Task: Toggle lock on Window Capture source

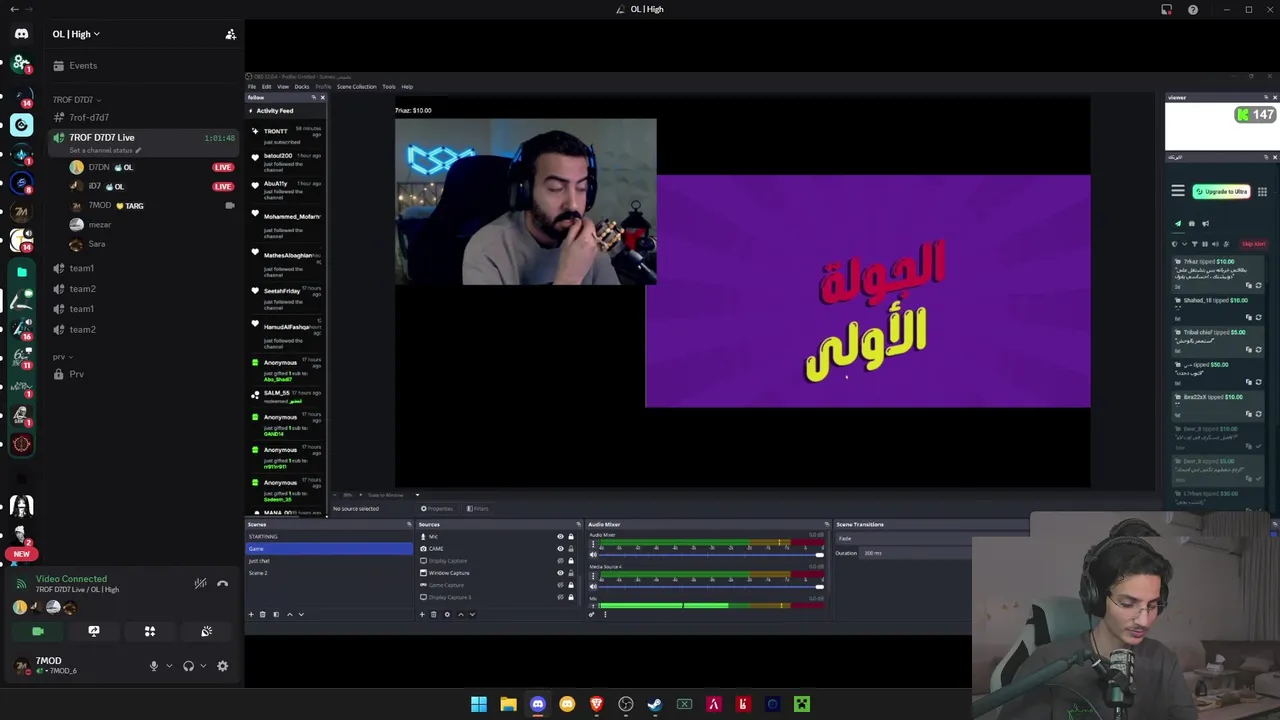Action: pyautogui.click(x=571, y=573)
